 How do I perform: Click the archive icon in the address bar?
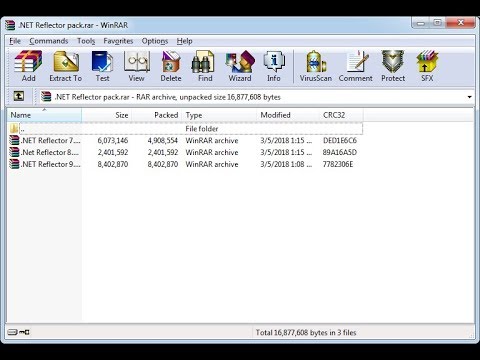46,97
